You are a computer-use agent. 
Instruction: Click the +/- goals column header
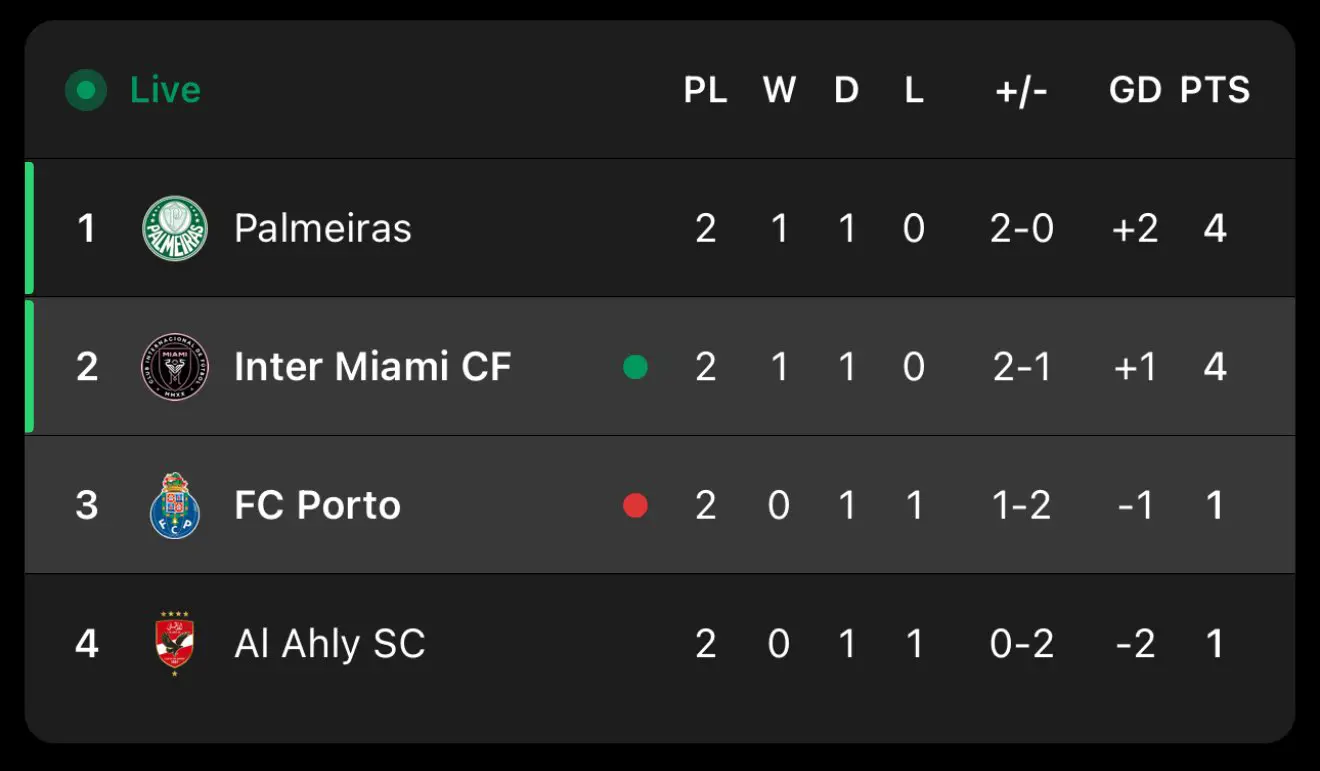(1021, 90)
